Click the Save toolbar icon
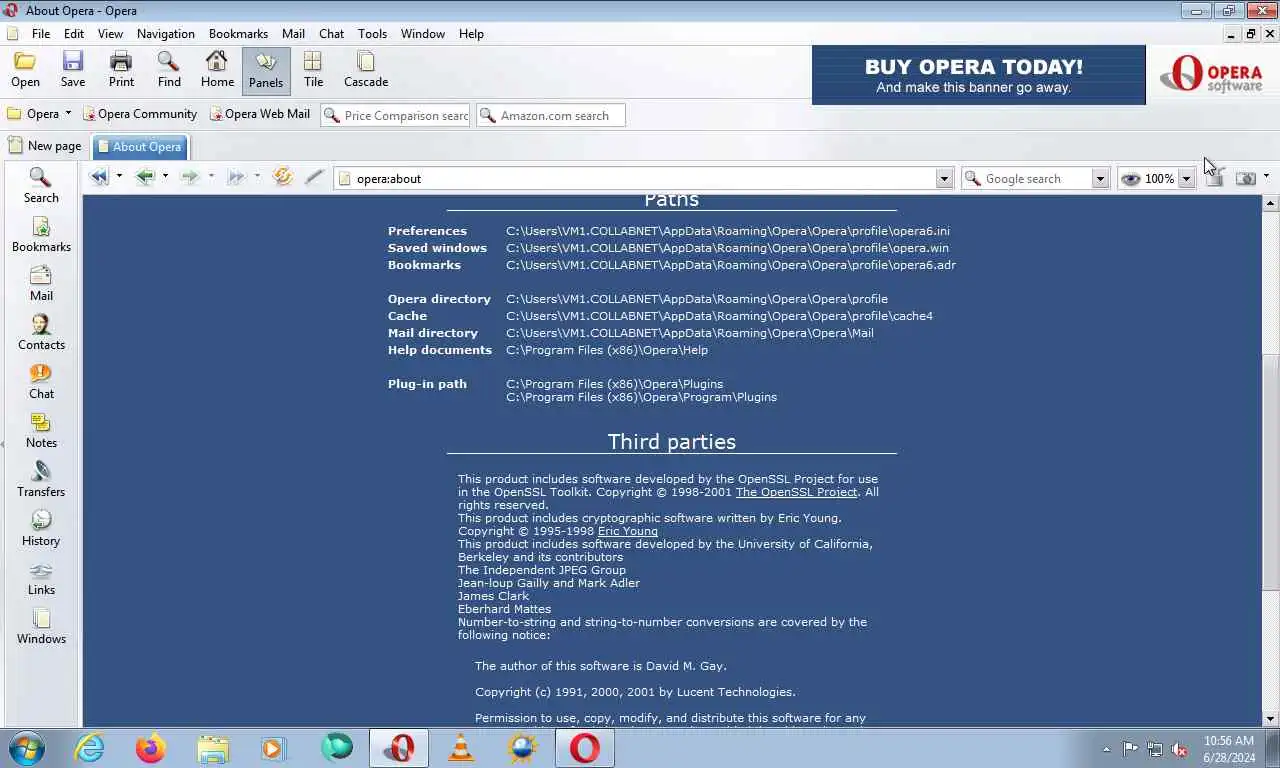Image resolution: width=1280 pixels, height=768 pixels. coord(73,70)
